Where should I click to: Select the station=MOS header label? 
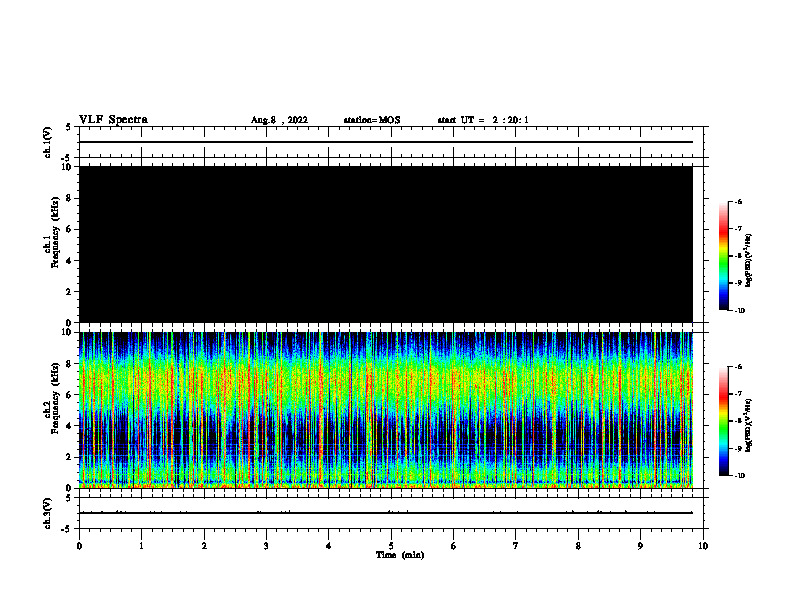[x=372, y=120]
